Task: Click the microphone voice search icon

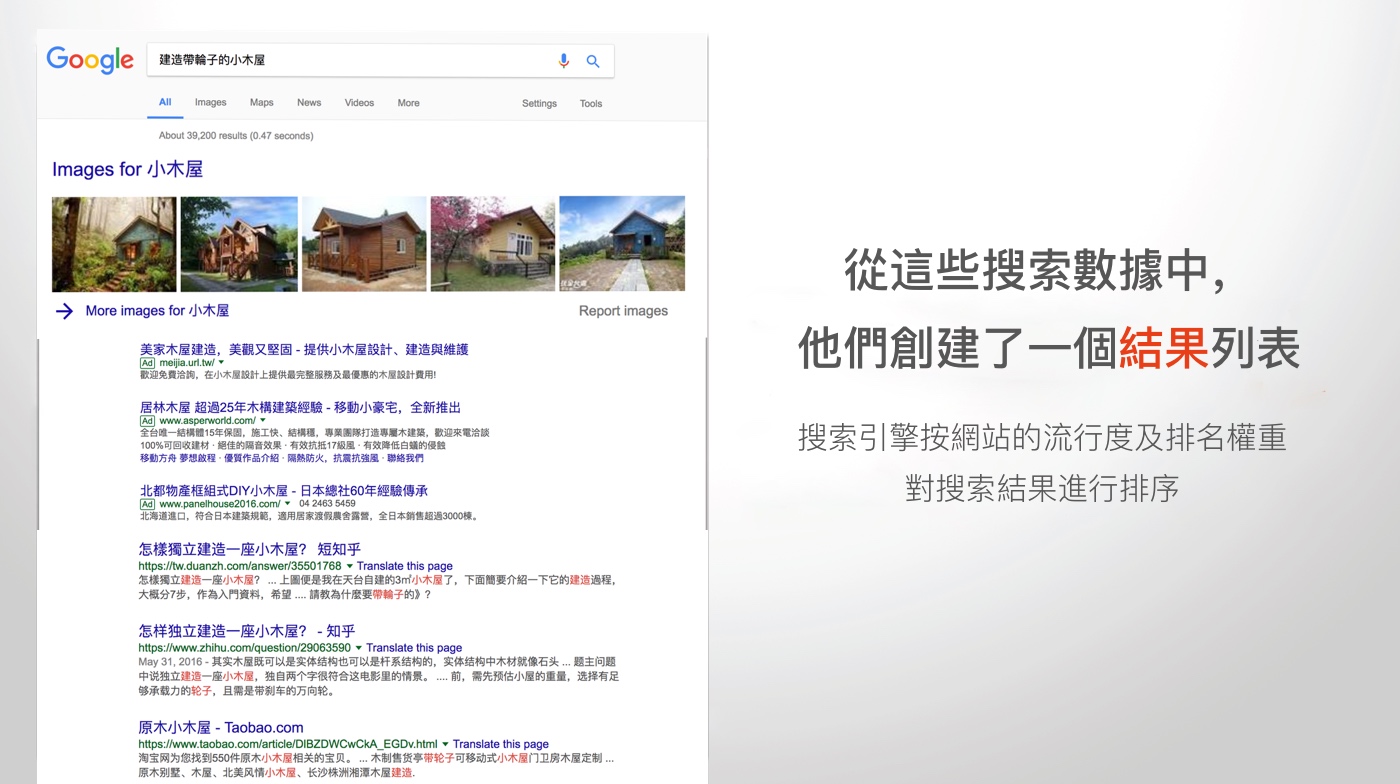Action: coord(563,61)
